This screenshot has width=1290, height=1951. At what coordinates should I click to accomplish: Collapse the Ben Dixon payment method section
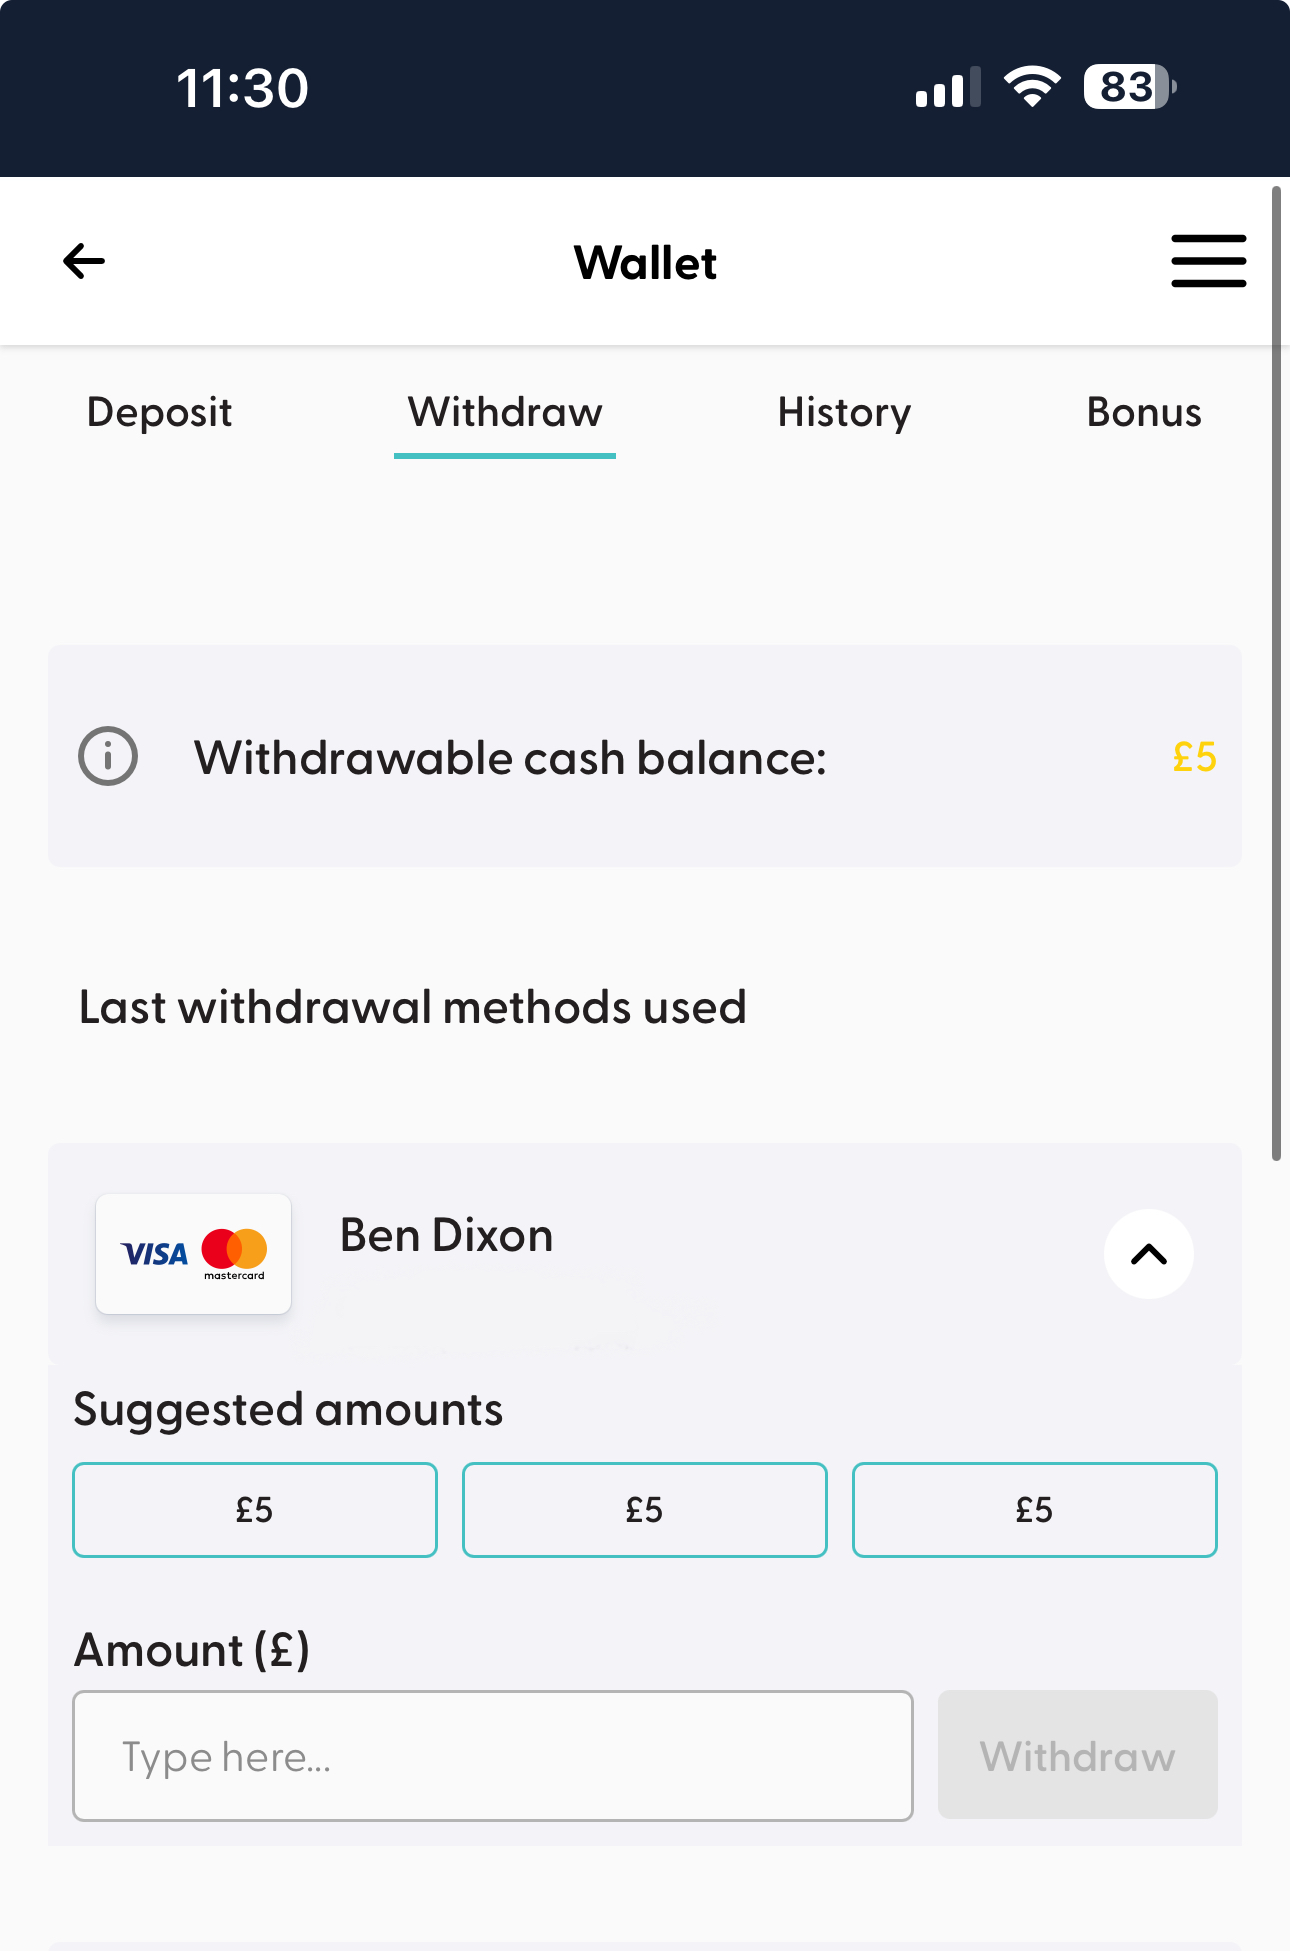(x=1148, y=1254)
